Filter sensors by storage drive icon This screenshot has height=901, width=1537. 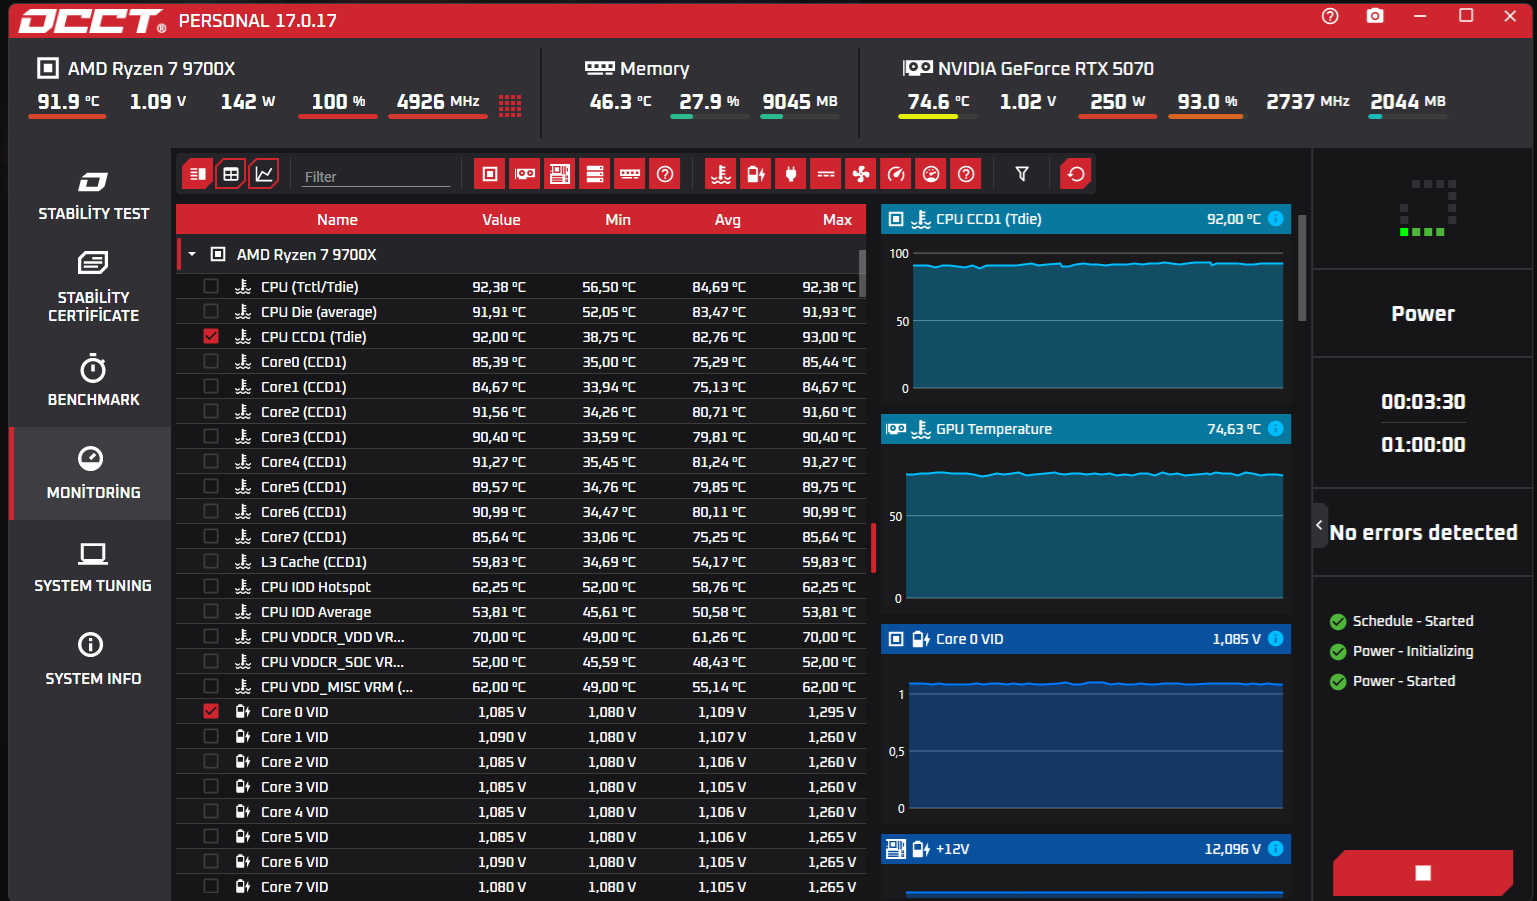coord(595,174)
